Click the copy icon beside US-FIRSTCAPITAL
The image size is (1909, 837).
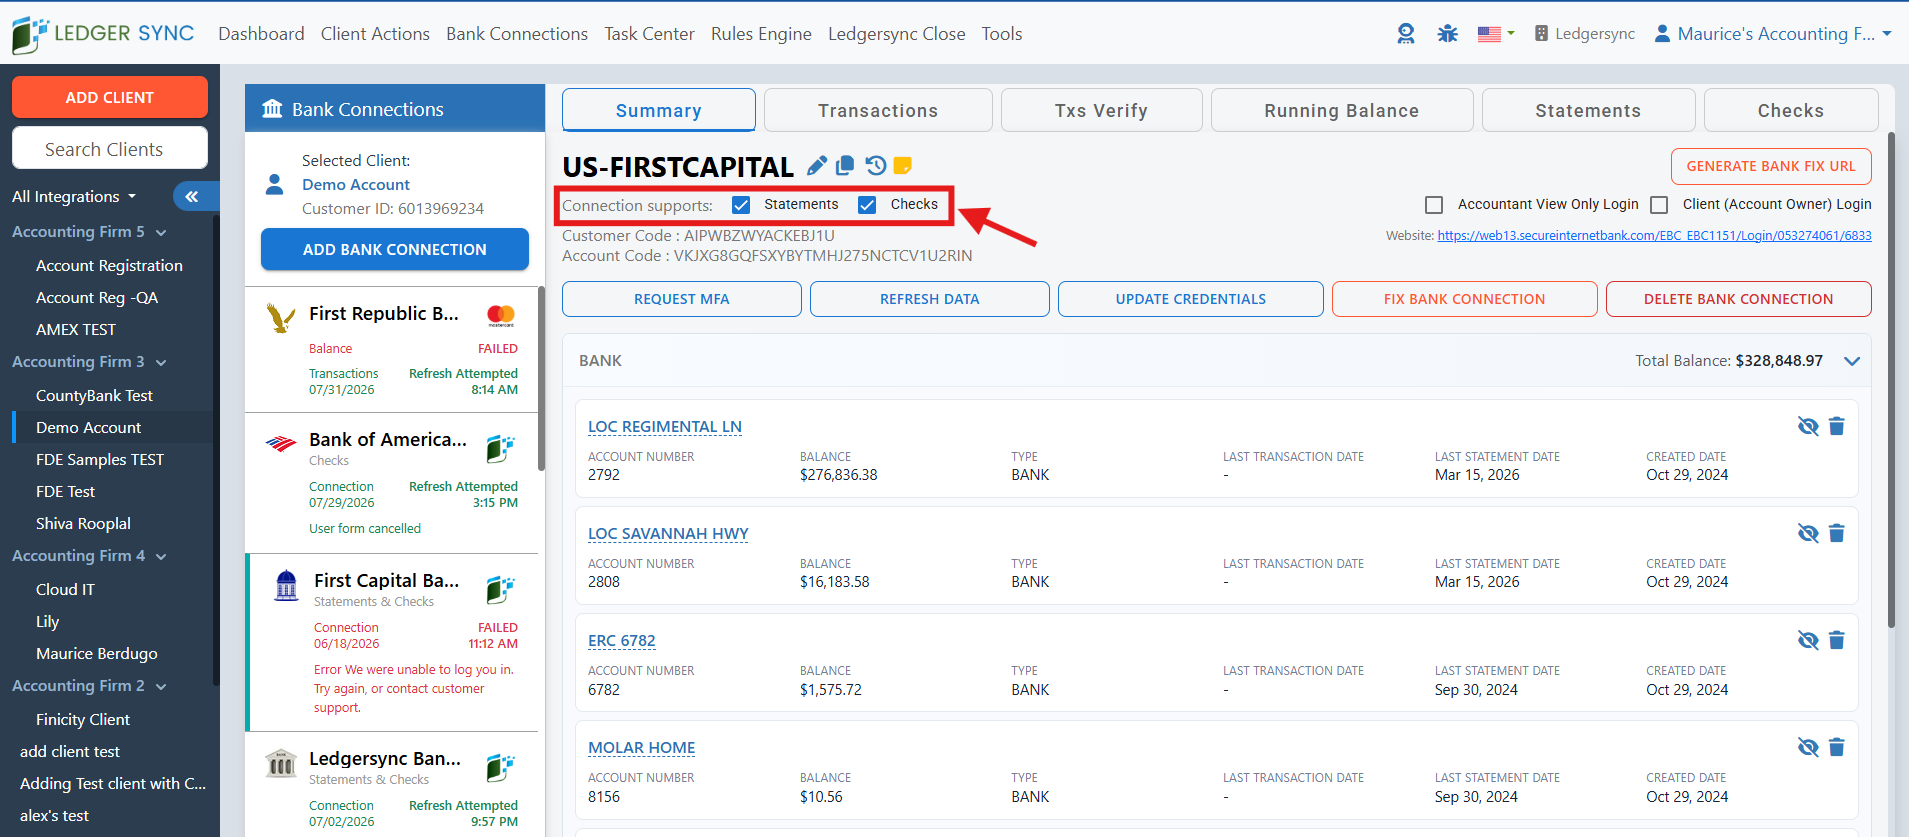coord(845,166)
